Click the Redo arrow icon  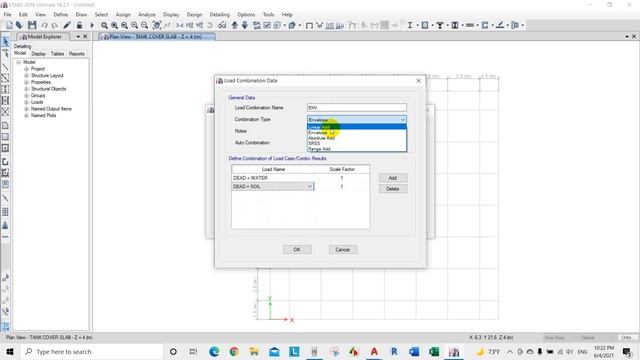[54, 25]
